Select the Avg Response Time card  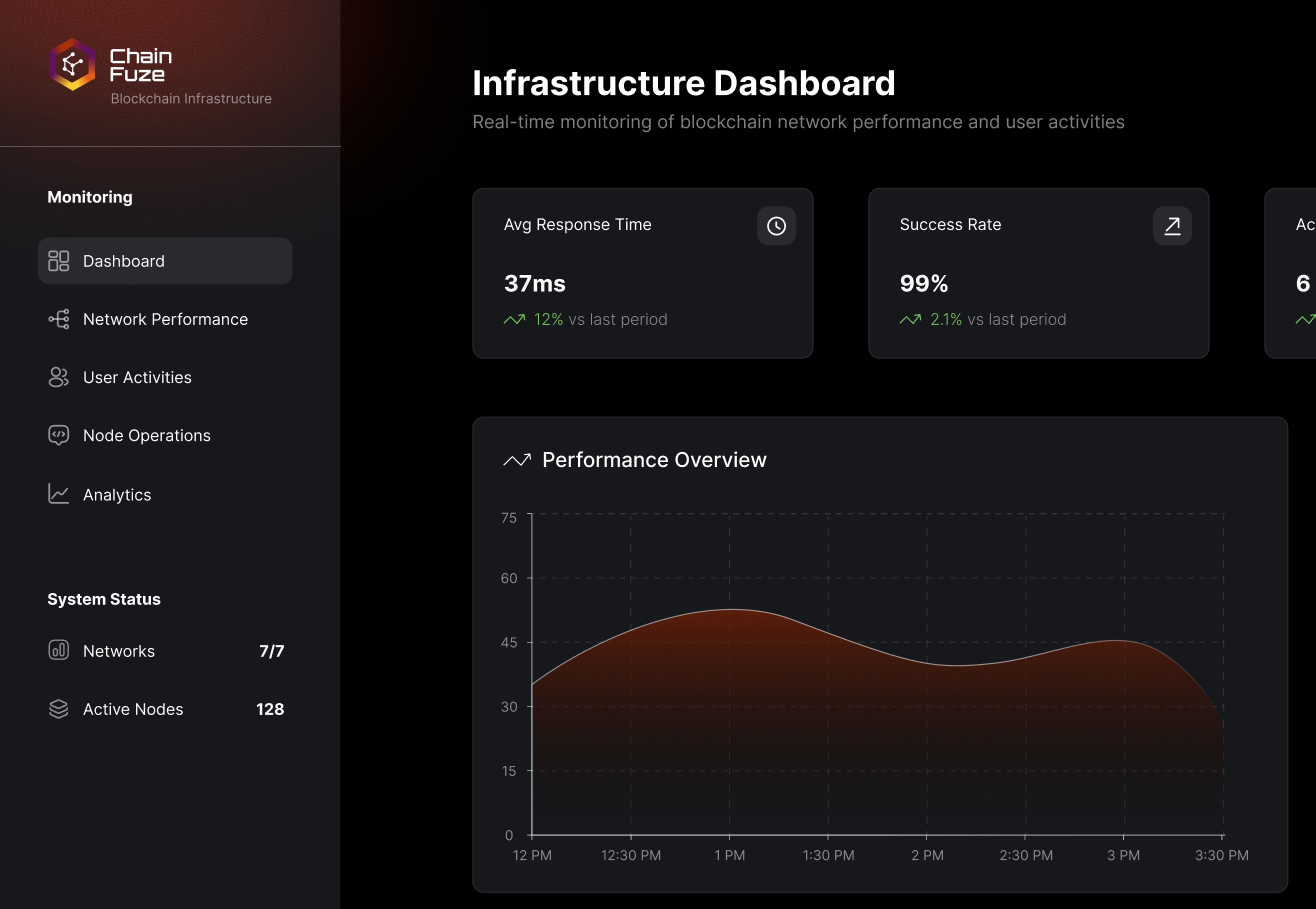pos(642,273)
